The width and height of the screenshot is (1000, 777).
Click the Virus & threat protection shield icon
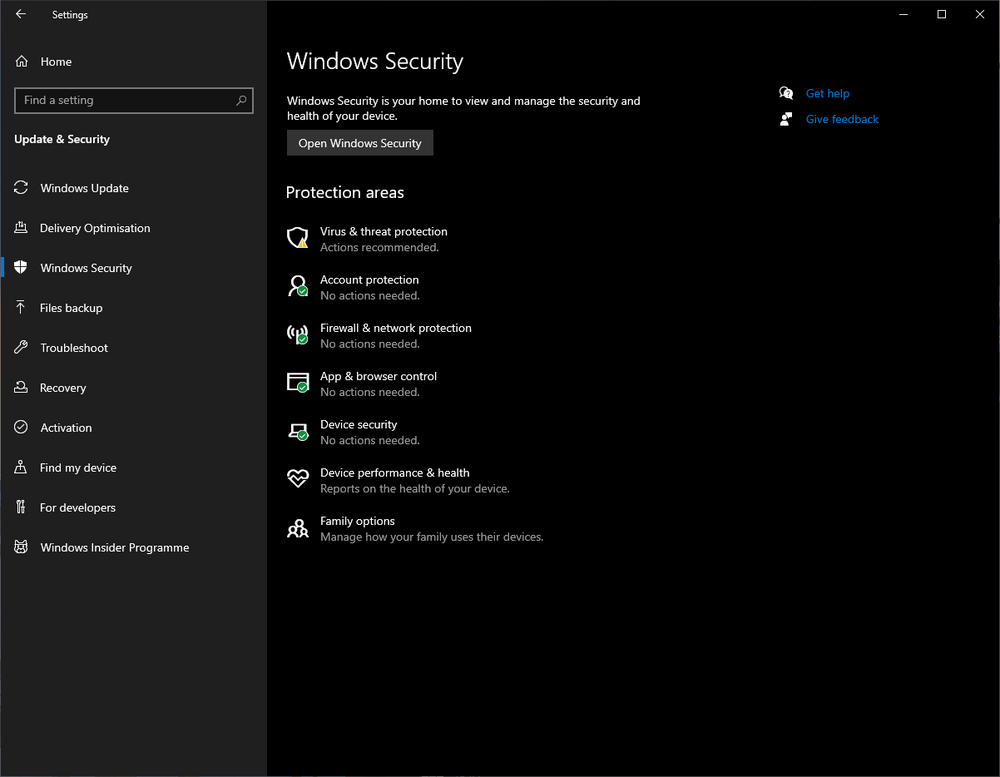point(298,238)
